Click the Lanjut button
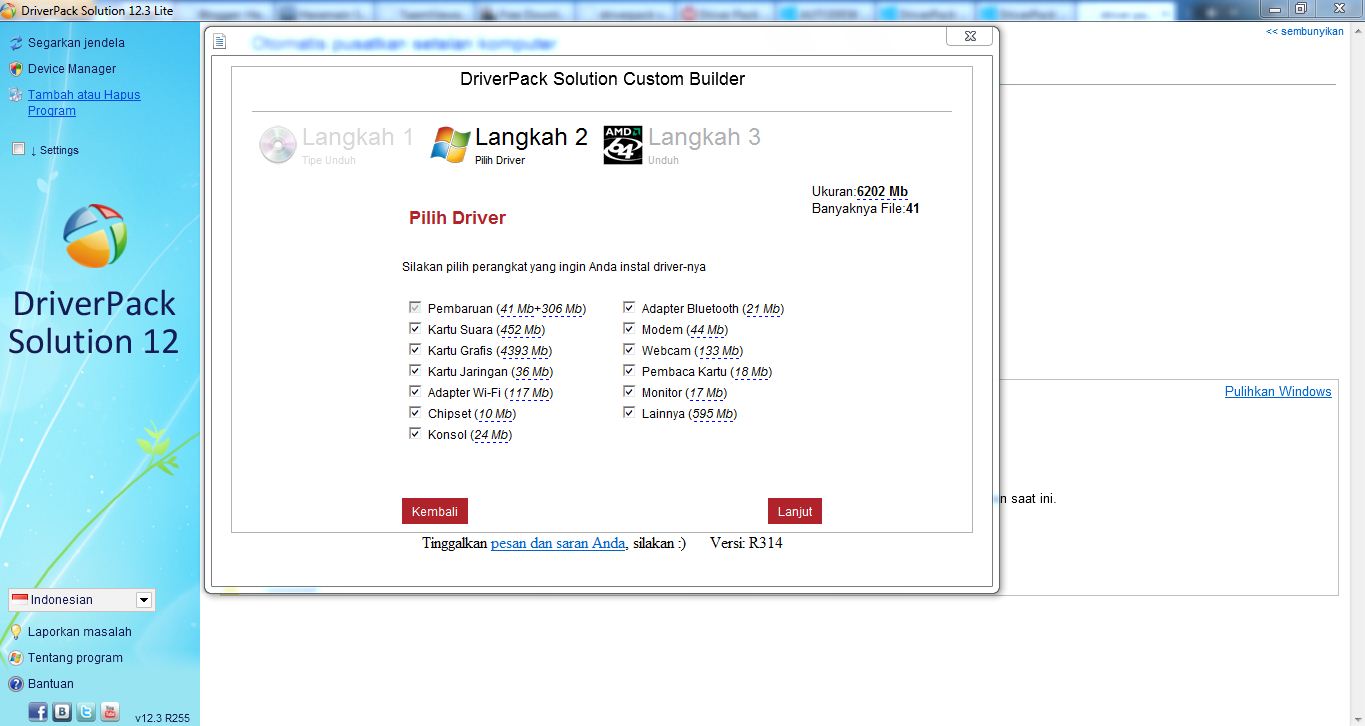This screenshot has height=726, width=1365. tap(795, 511)
